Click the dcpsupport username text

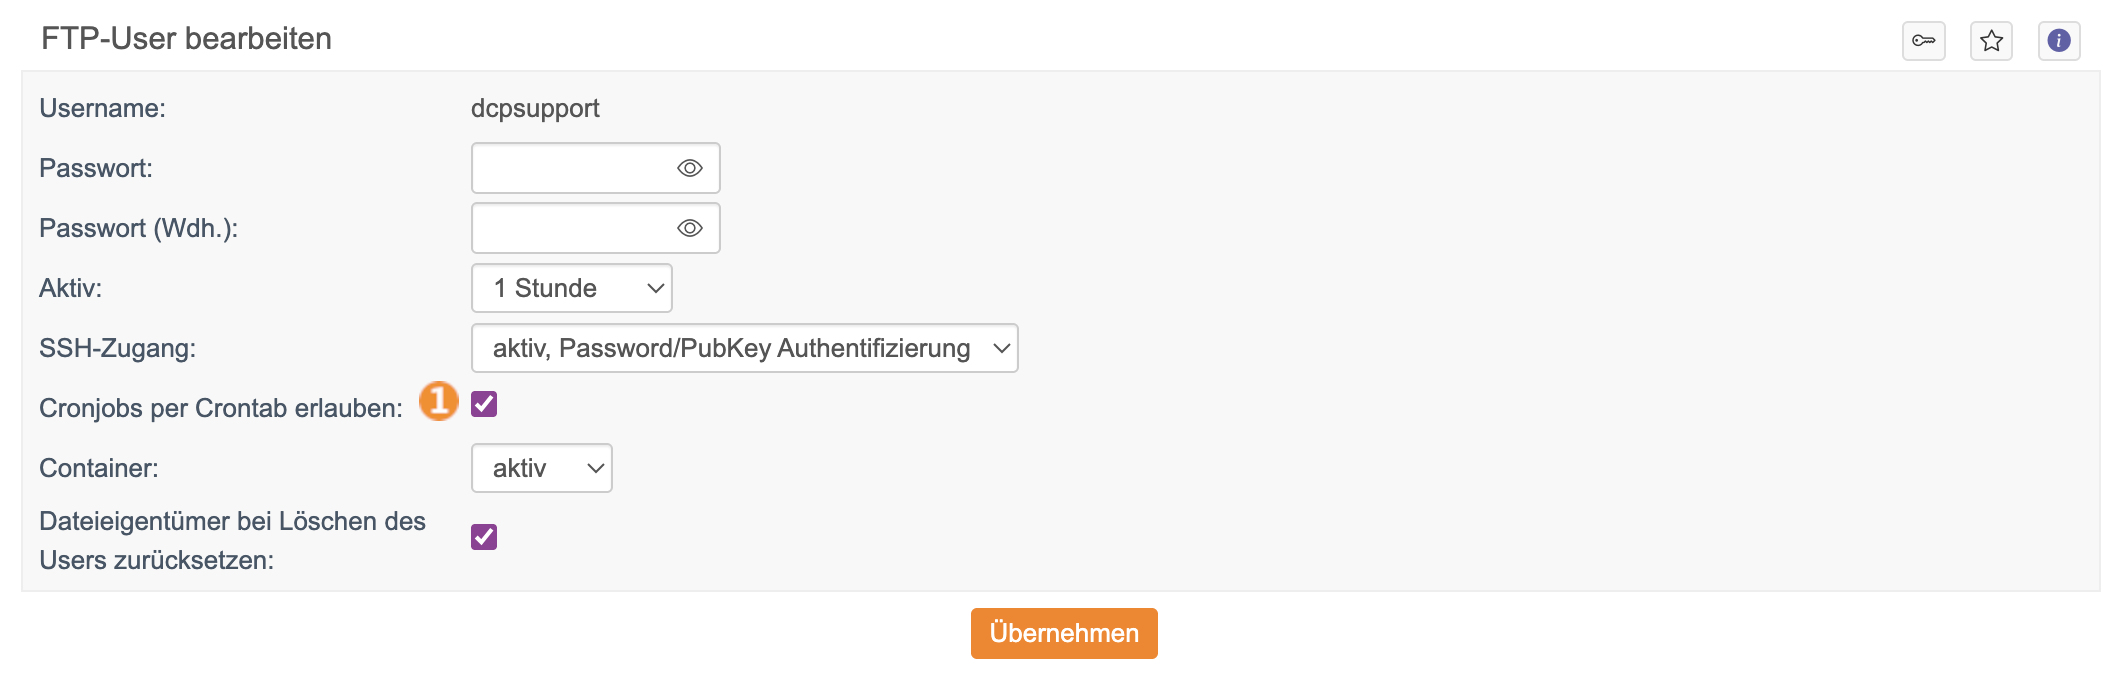tap(535, 108)
